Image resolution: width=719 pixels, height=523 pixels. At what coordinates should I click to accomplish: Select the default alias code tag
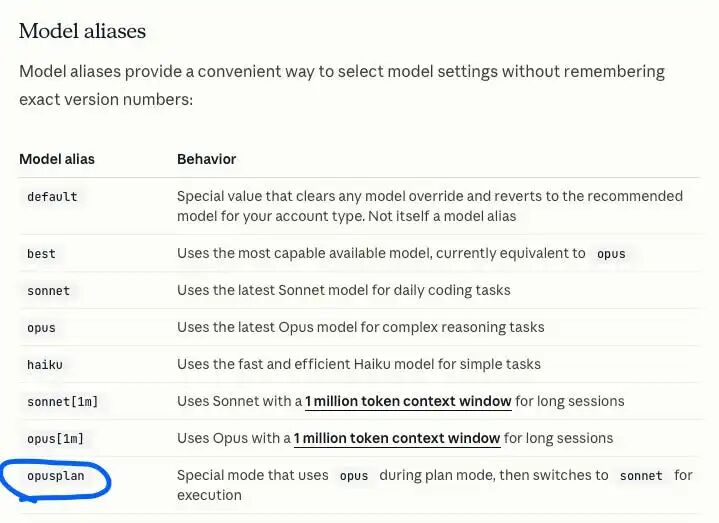point(52,197)
